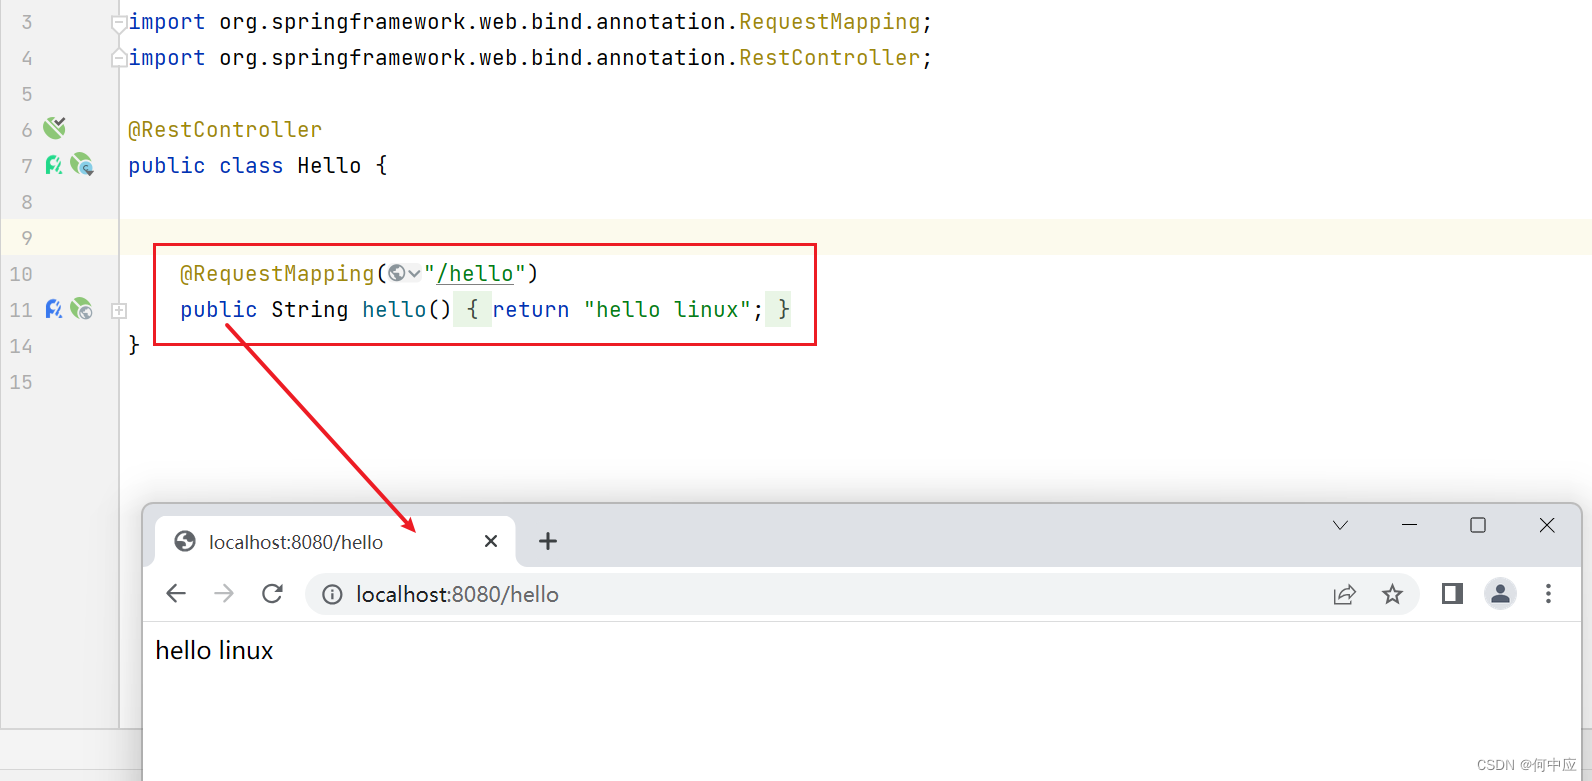This screenshot has height=781, width=1592.
Task: Click the RestController class name in import
Action: click(829, 57)
